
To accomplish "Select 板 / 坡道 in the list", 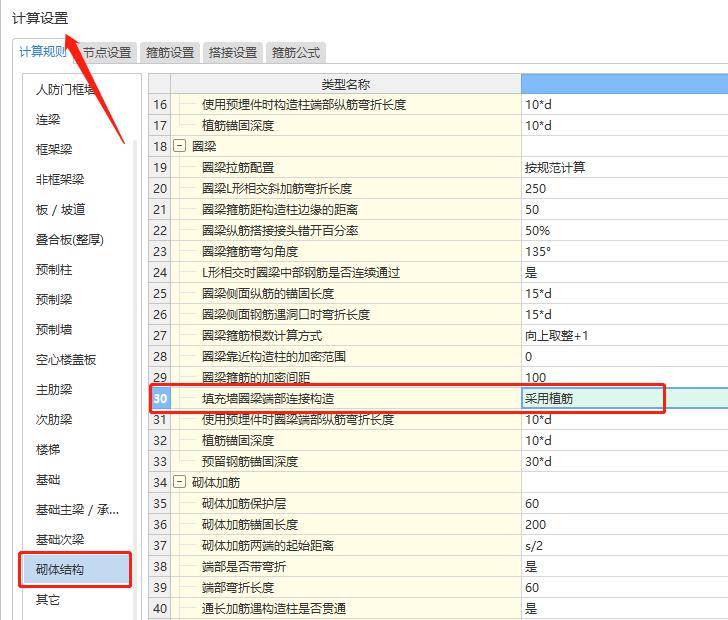I will pyautogui.click(x=61, y=210).
